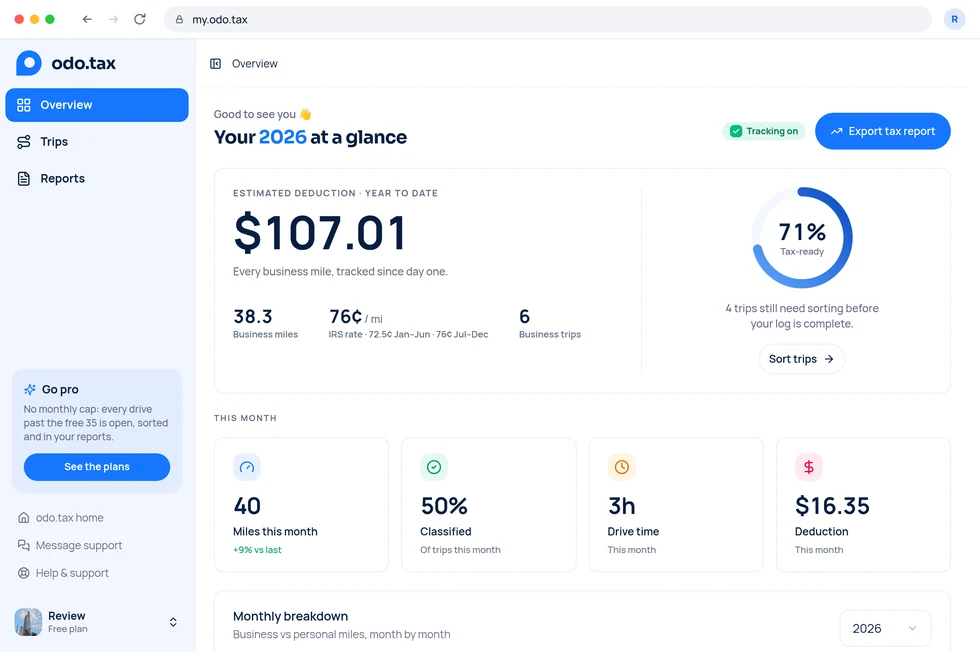The width and height of the screenshot is (980, 652).
Task: Open the Message support link
Action: pyautogui.click(x=70, y=545)
